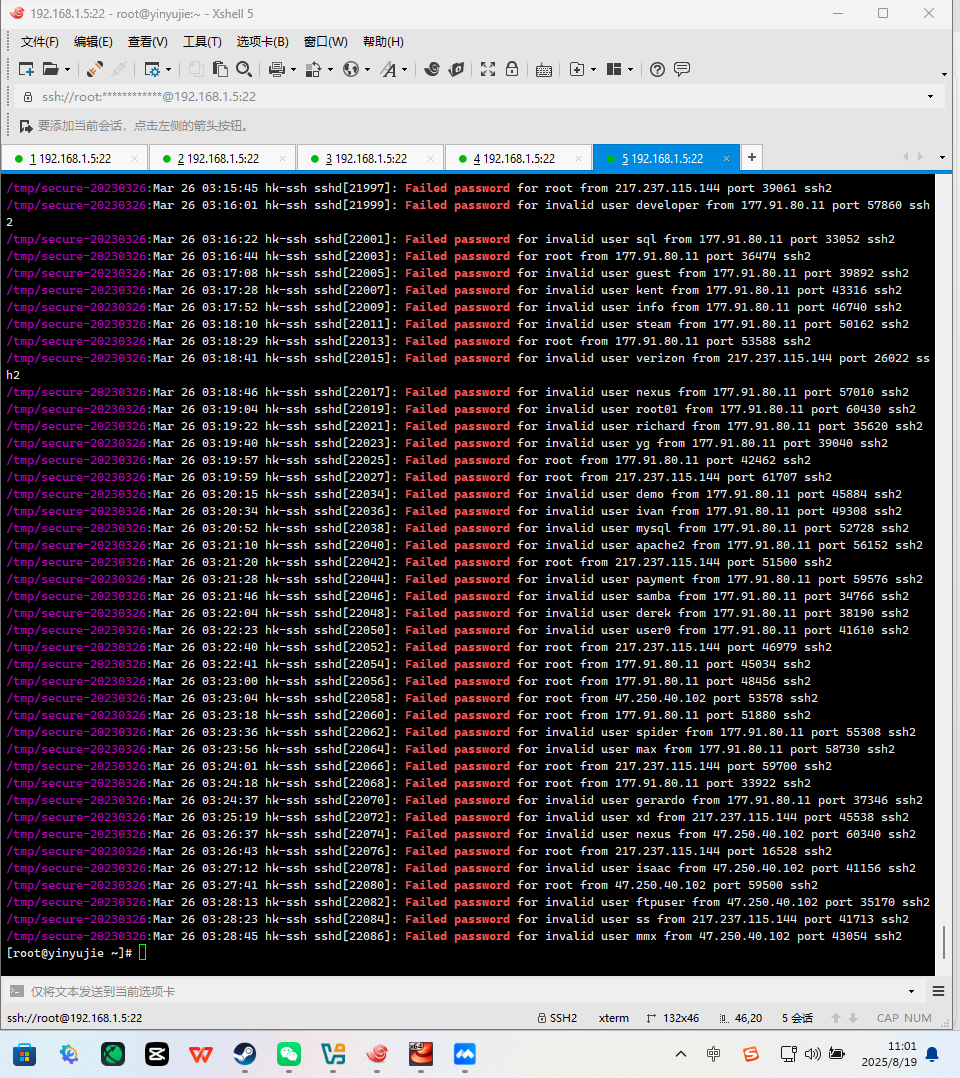Open the tab list dropdown arrow
Screen dimensions: 960x1078
[x=942, y=157]
